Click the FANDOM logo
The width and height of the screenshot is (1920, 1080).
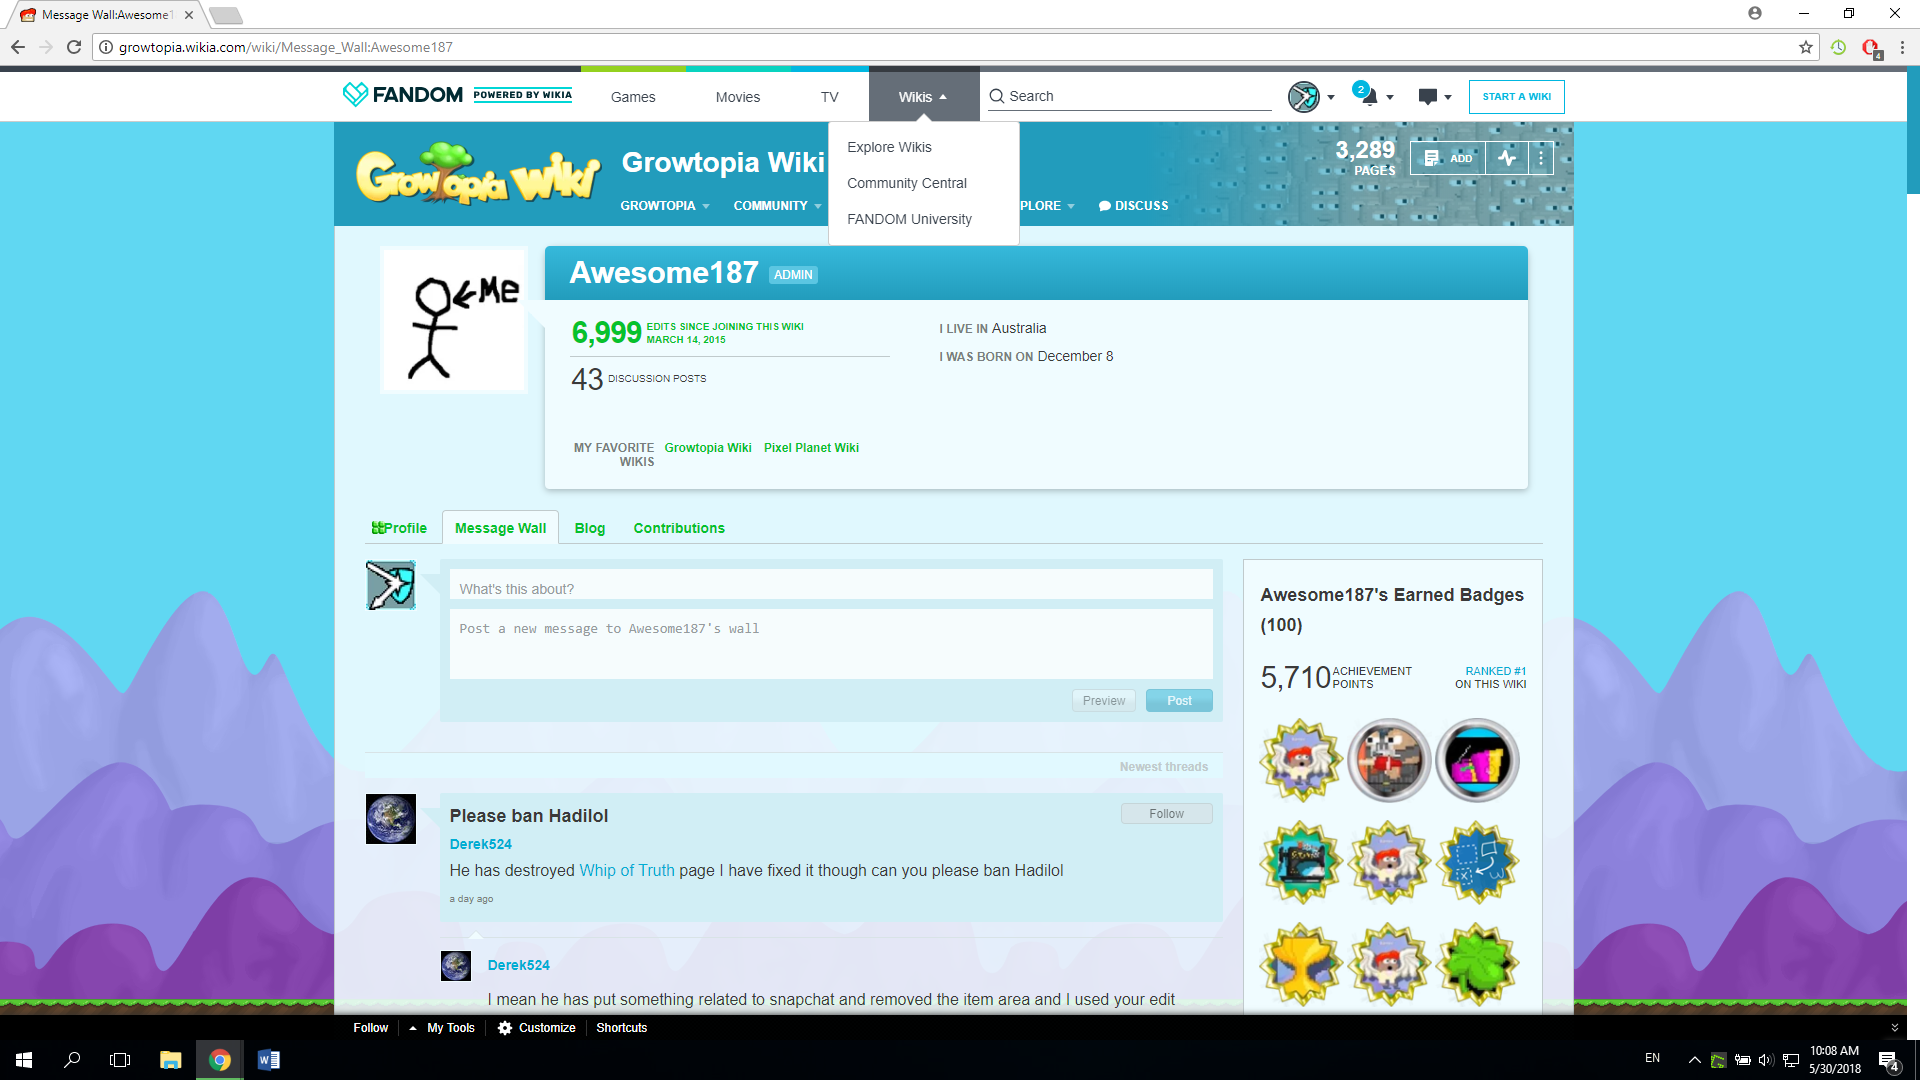coord(403,95)
